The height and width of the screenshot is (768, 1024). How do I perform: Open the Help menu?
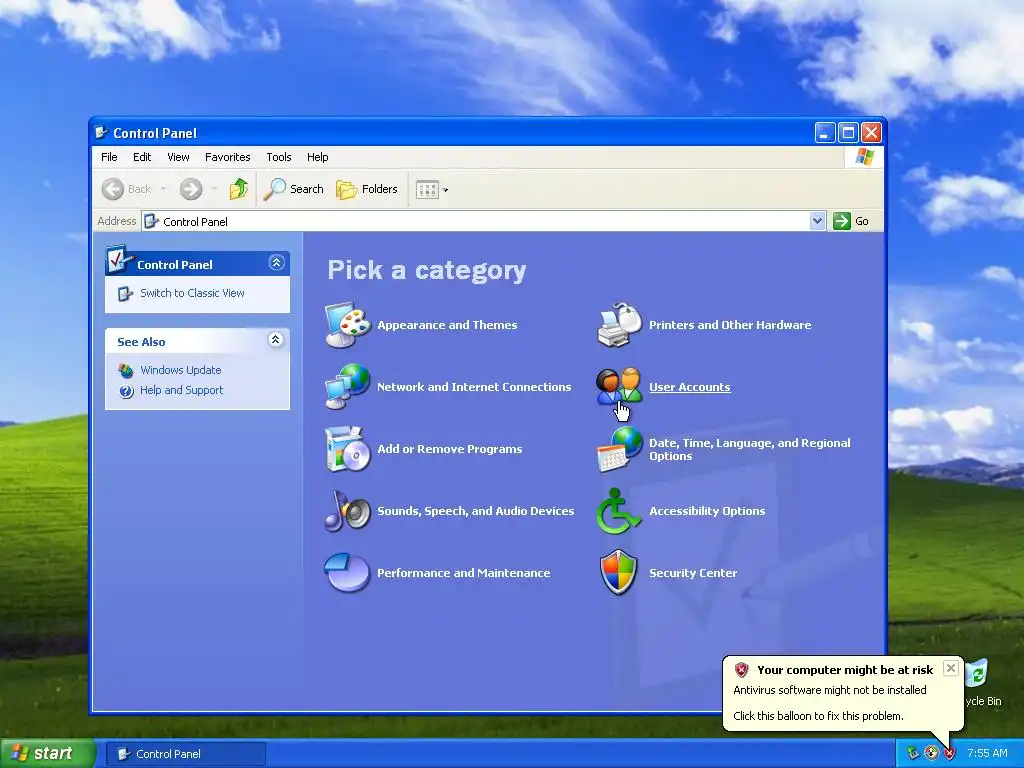click(317, 157)
